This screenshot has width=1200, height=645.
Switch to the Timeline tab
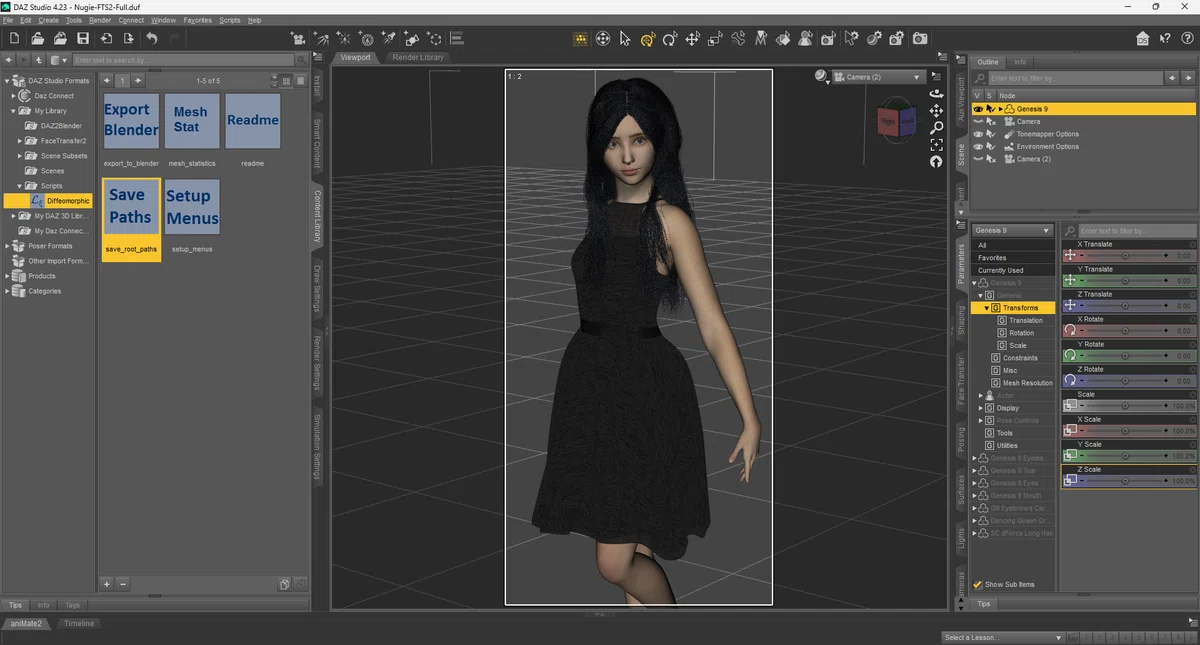[x=79, y=623]
